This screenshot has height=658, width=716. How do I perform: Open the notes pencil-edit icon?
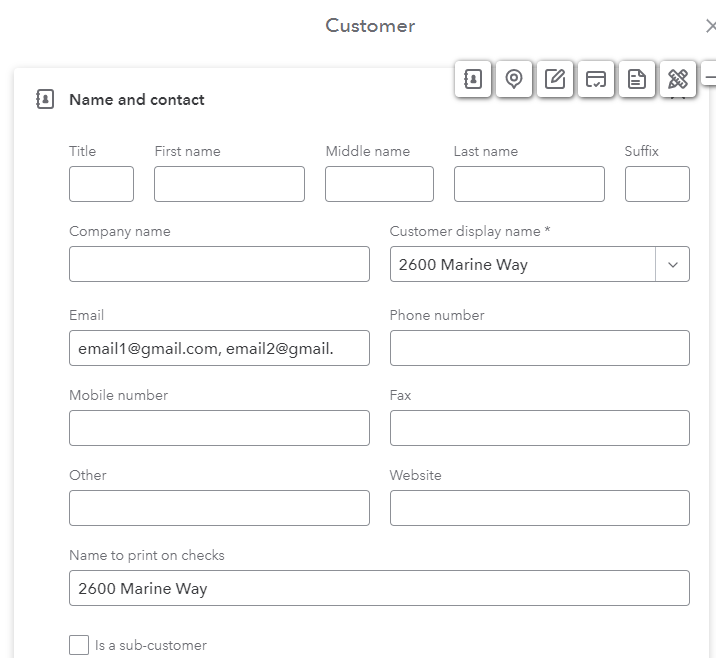555,79
